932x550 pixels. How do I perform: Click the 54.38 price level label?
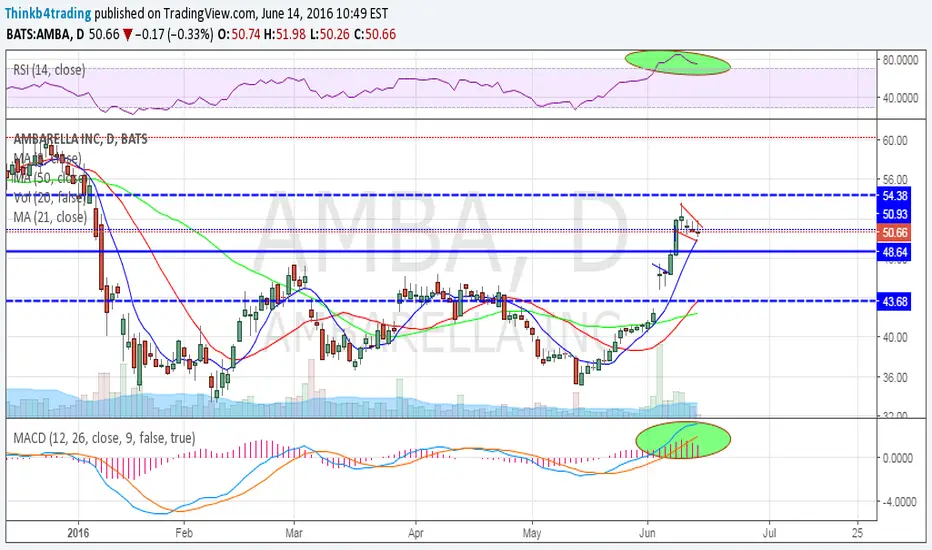(895, 196)
